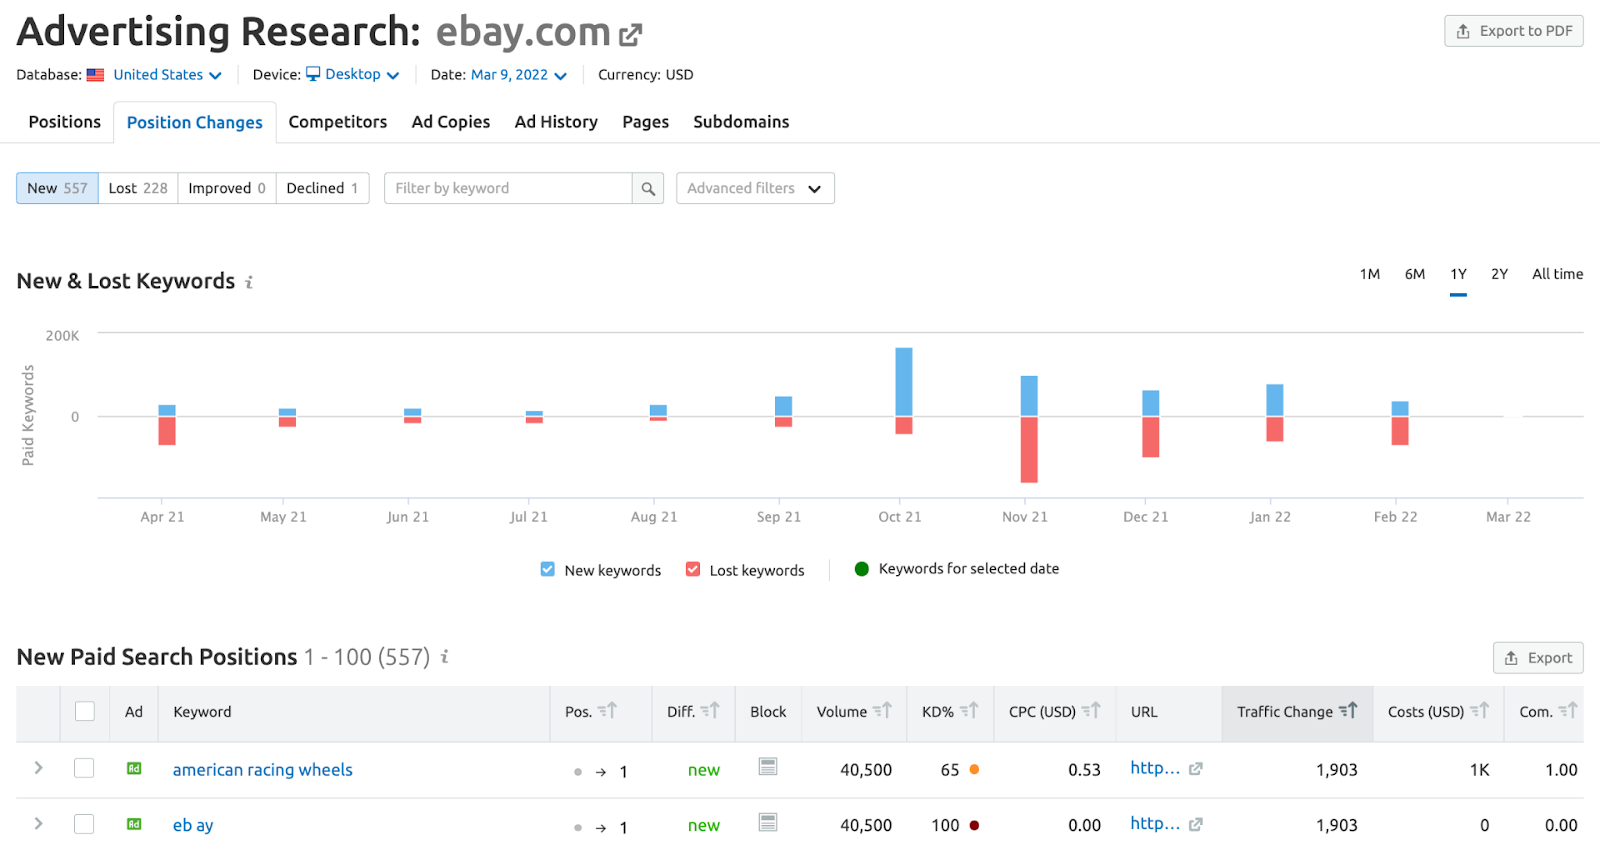The height and width of the screenshot is (843, 1600).
Task: Click the United States flag icon
Action: click(95, 75)
